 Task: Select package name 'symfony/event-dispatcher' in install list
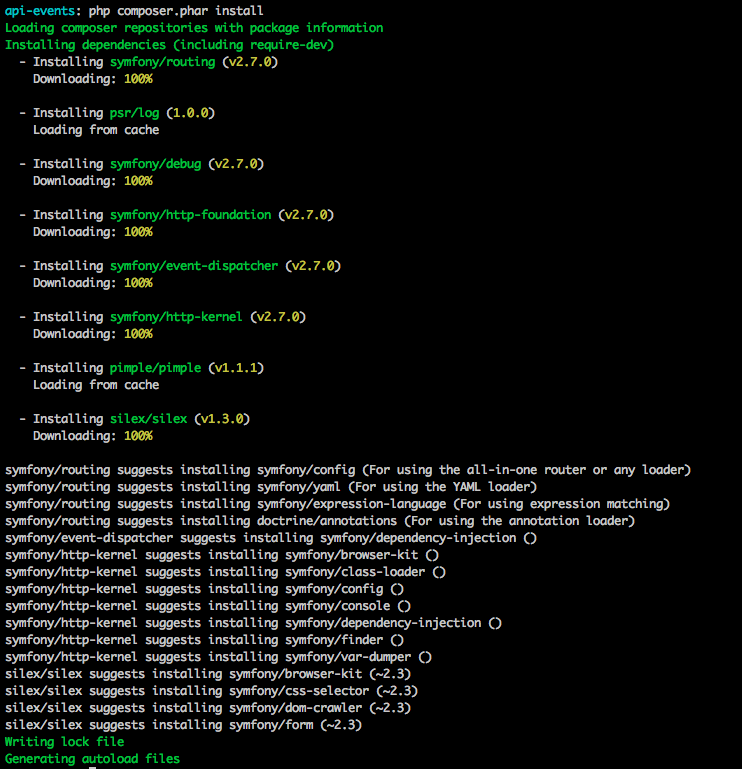click(194, 266)
